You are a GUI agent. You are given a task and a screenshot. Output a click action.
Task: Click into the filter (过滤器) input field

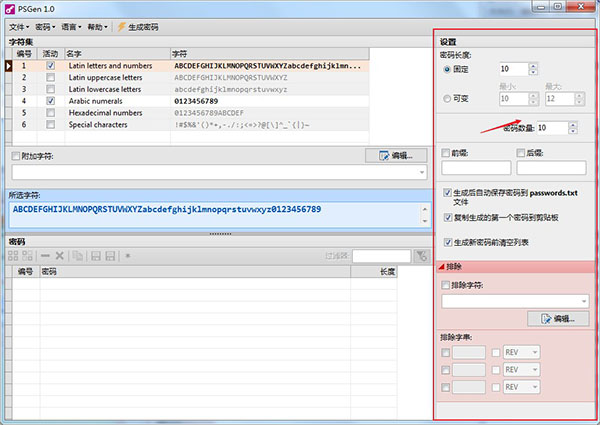point(382,256)
